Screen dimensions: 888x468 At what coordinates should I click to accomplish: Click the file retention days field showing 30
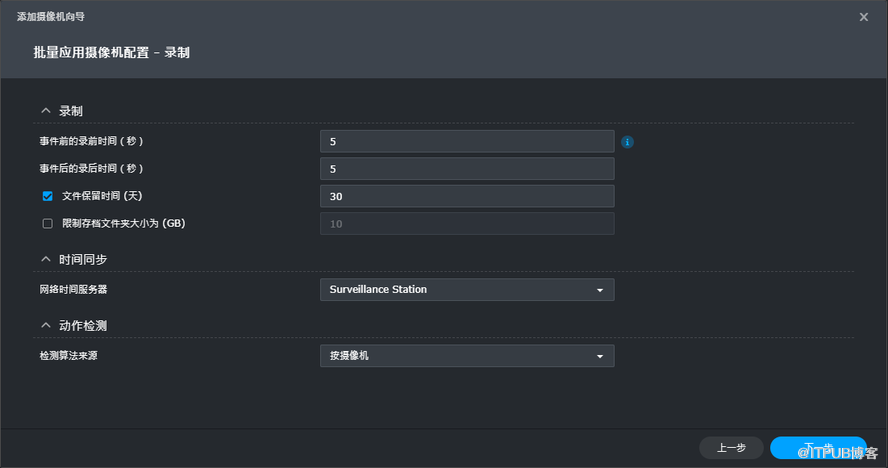[x=467, y=196]
